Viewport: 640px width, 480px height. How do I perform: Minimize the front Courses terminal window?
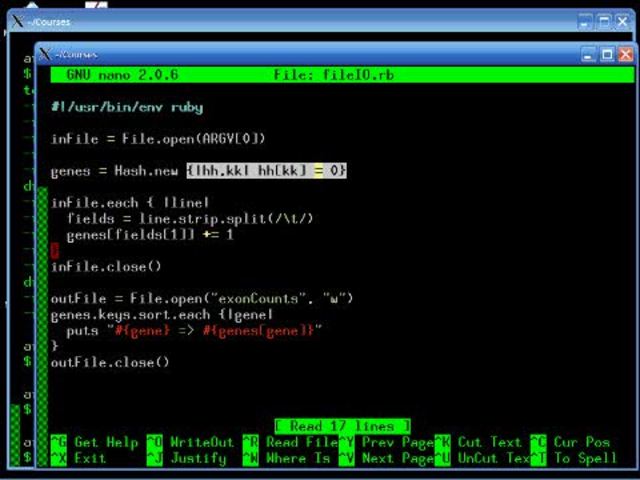[x=588, y=54]
